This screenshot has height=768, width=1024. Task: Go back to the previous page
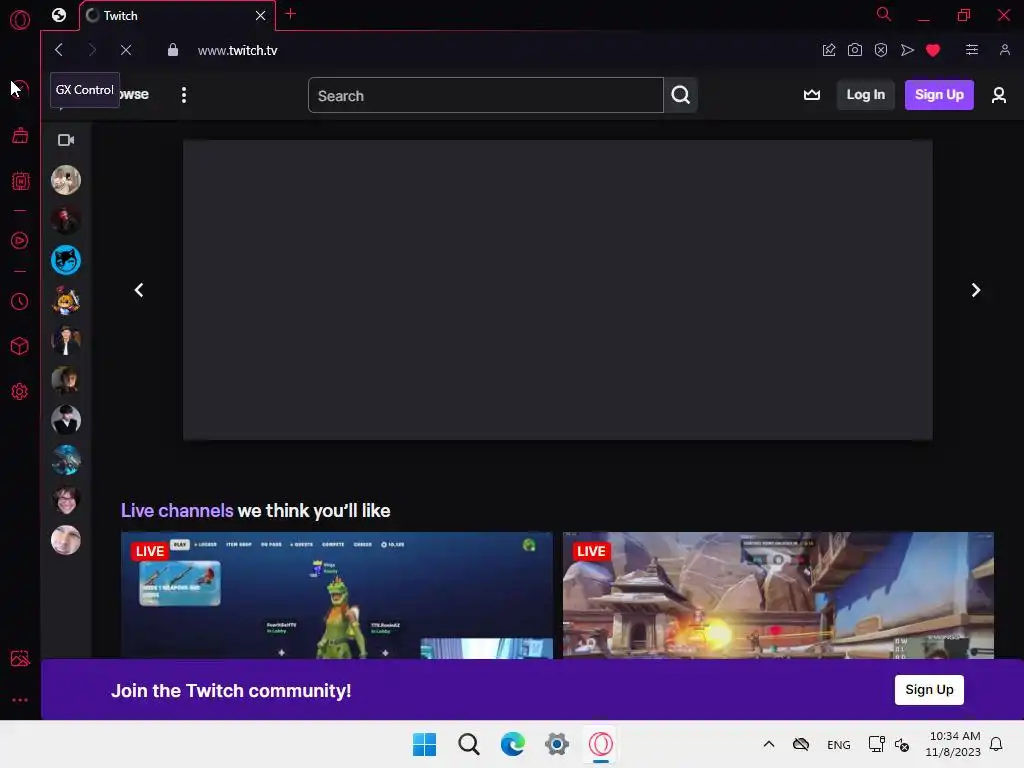coord(59,50)
